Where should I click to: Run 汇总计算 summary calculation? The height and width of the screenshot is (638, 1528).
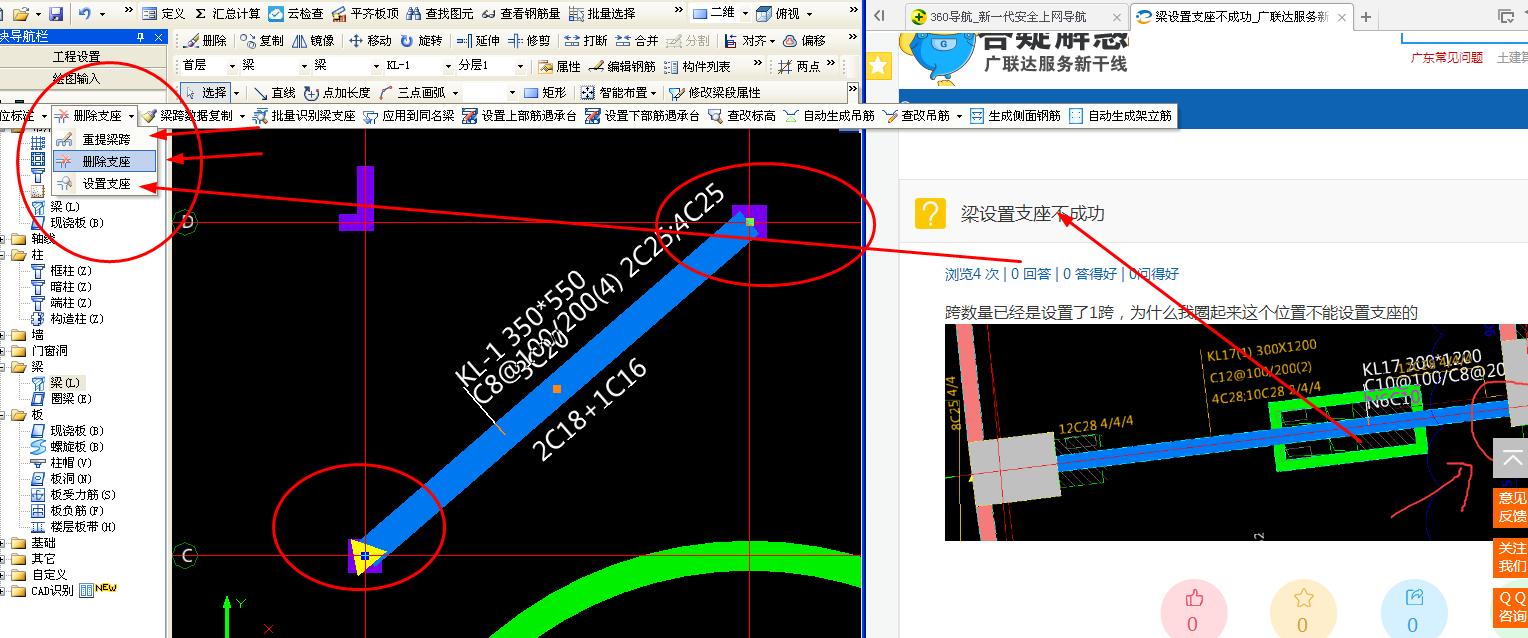pos(228,14)
